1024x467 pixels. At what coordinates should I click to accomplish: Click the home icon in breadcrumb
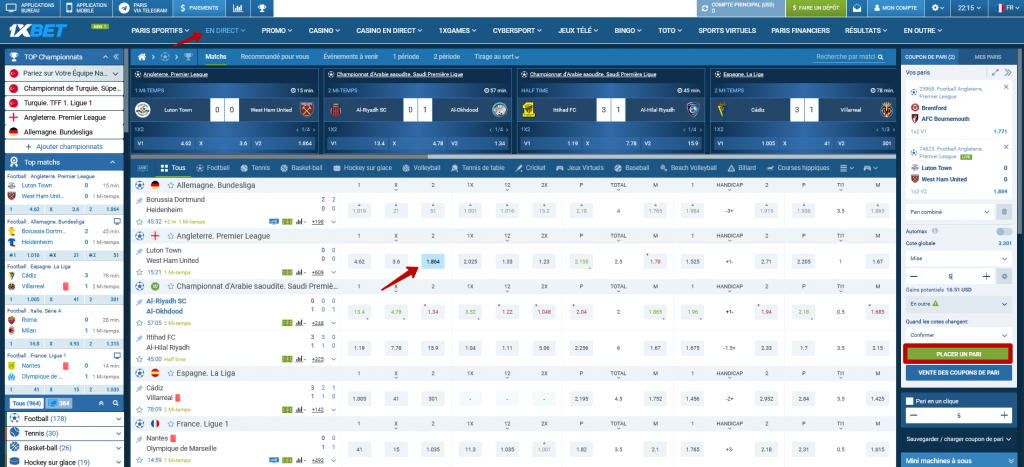point(151,56)
